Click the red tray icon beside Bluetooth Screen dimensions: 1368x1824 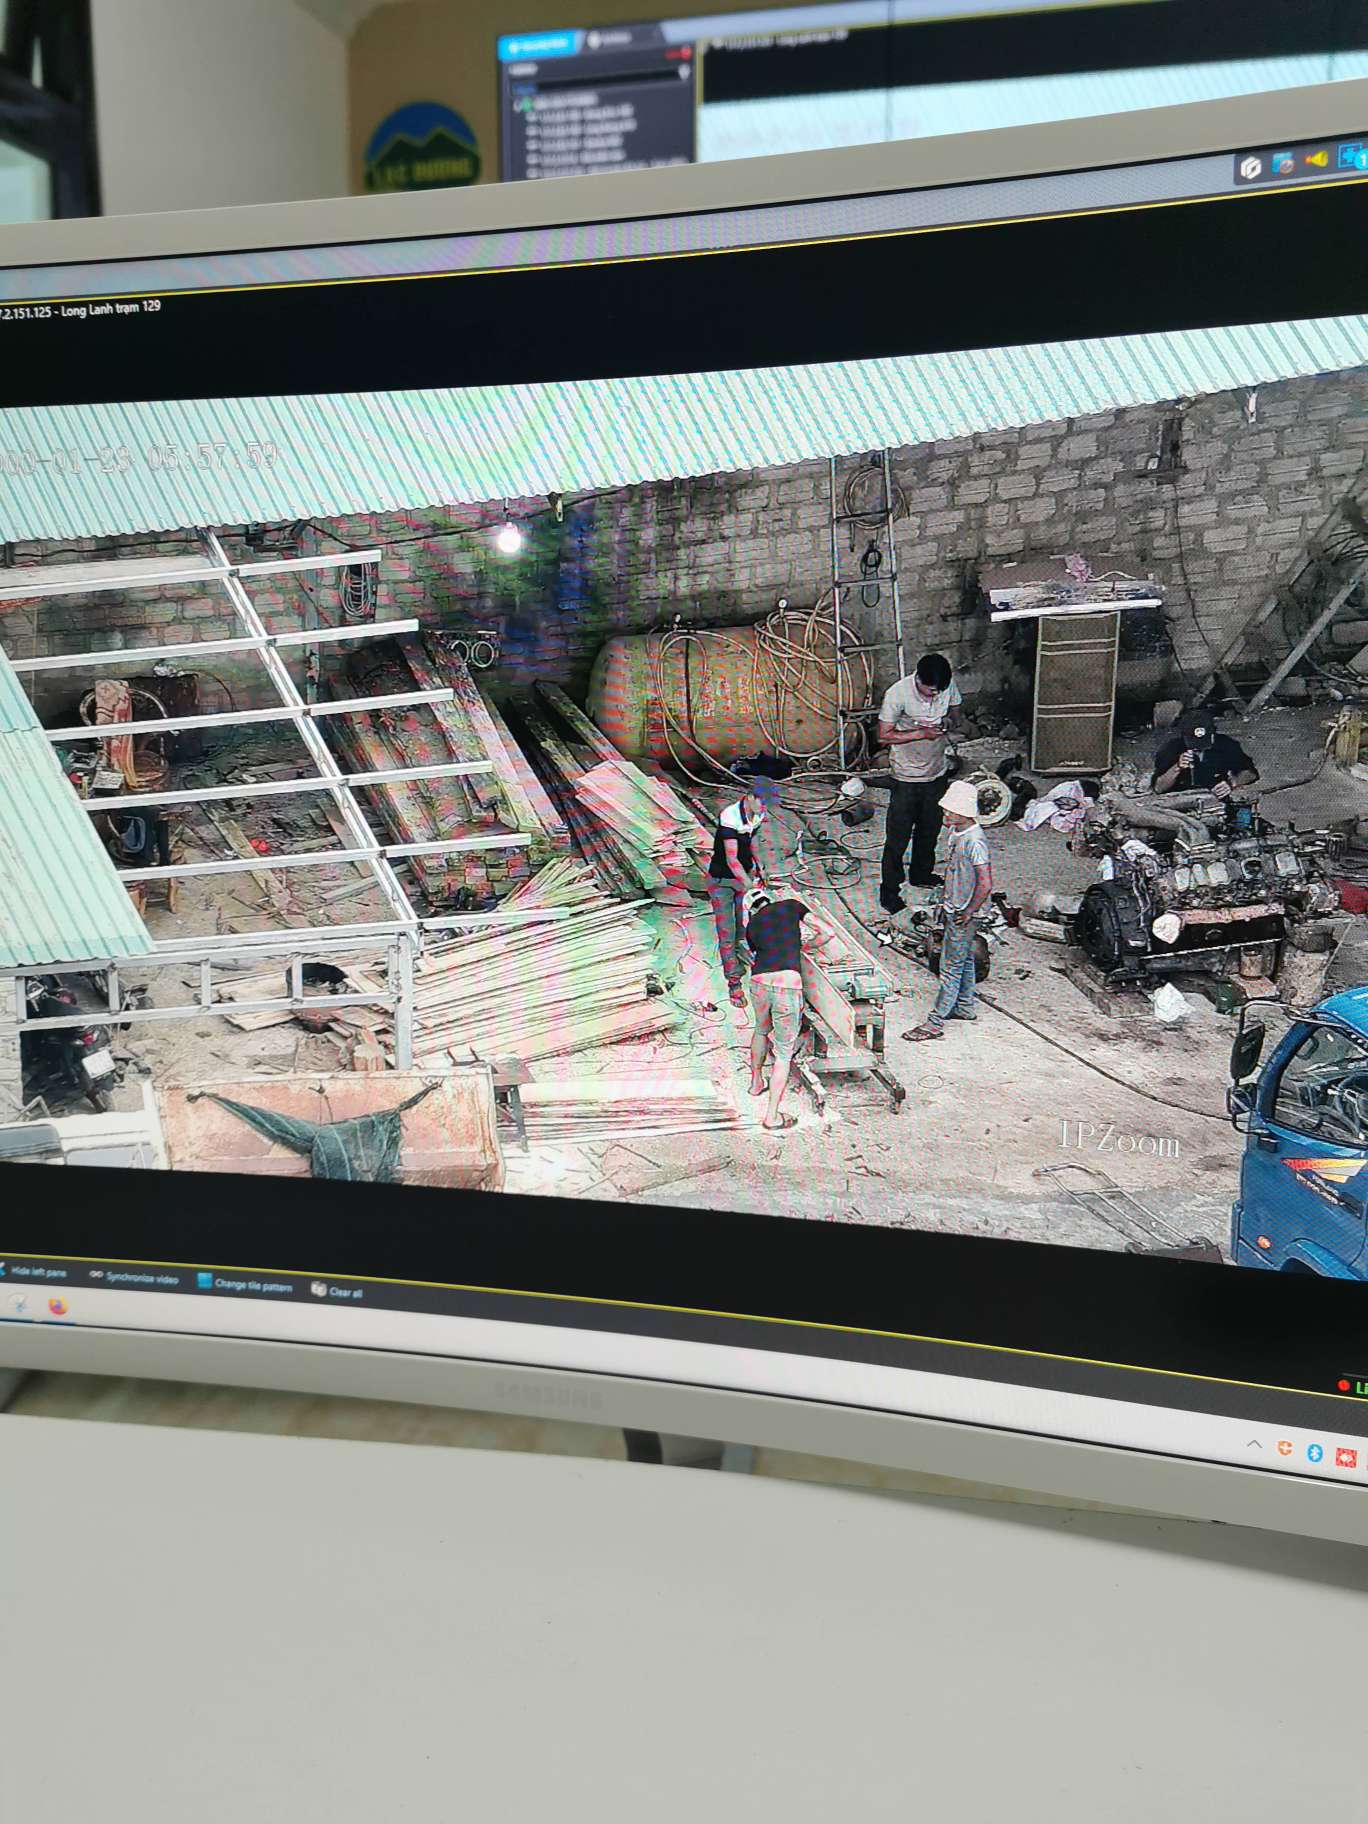pos(1348,1457)
